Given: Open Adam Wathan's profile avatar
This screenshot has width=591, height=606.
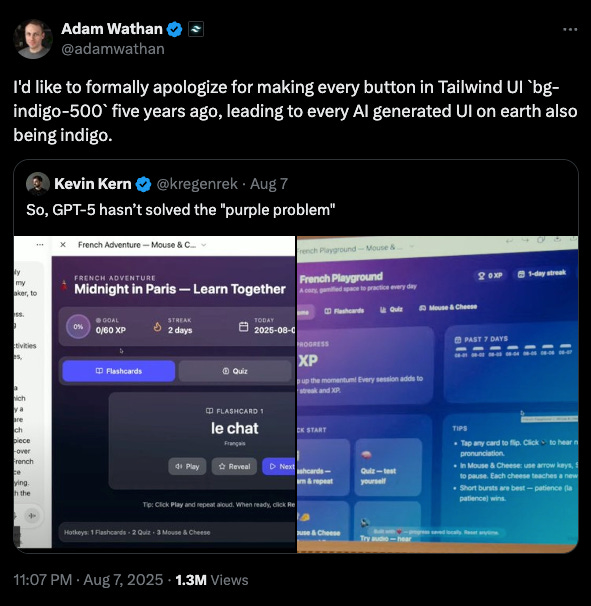Looking at the screenshot, I should coord(33,39).
